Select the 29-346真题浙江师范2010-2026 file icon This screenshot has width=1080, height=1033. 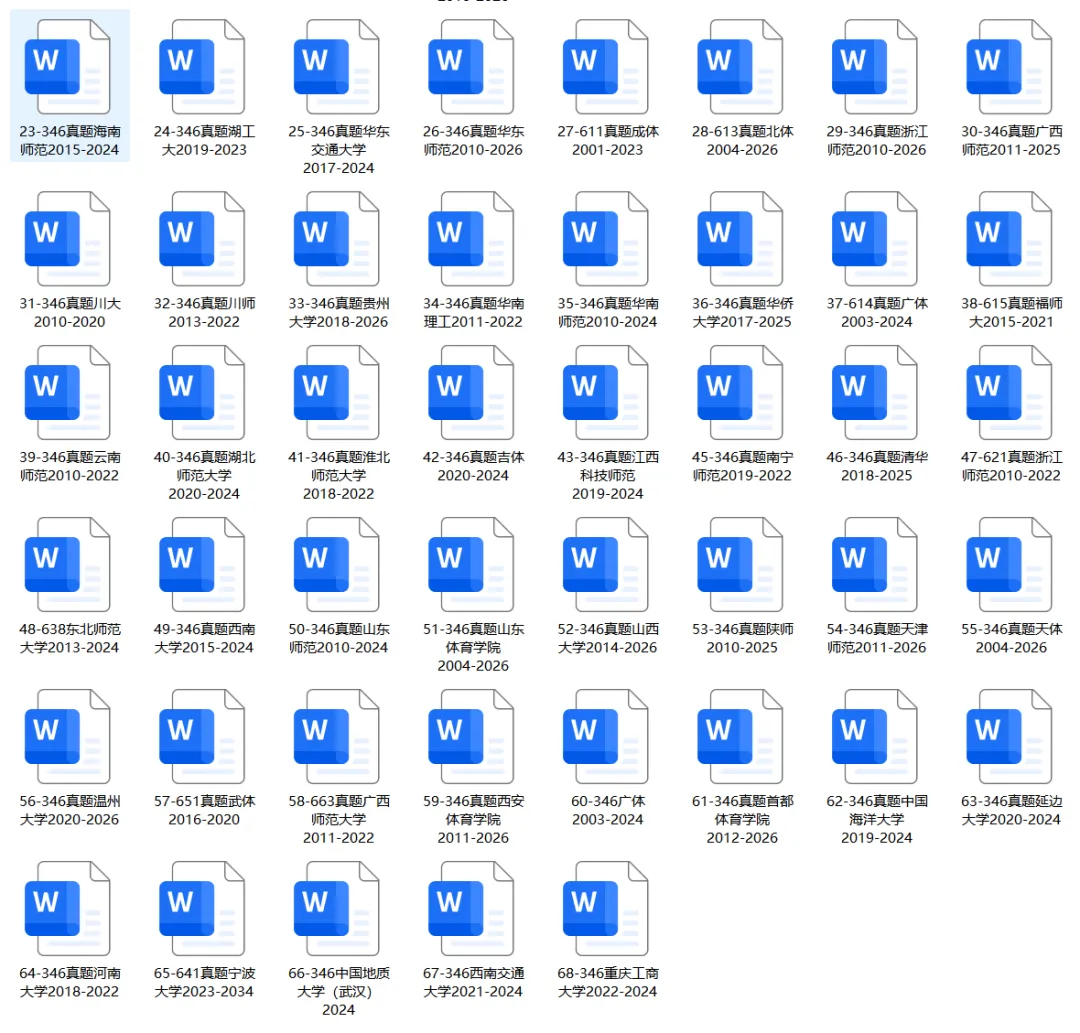pos(875,67)
